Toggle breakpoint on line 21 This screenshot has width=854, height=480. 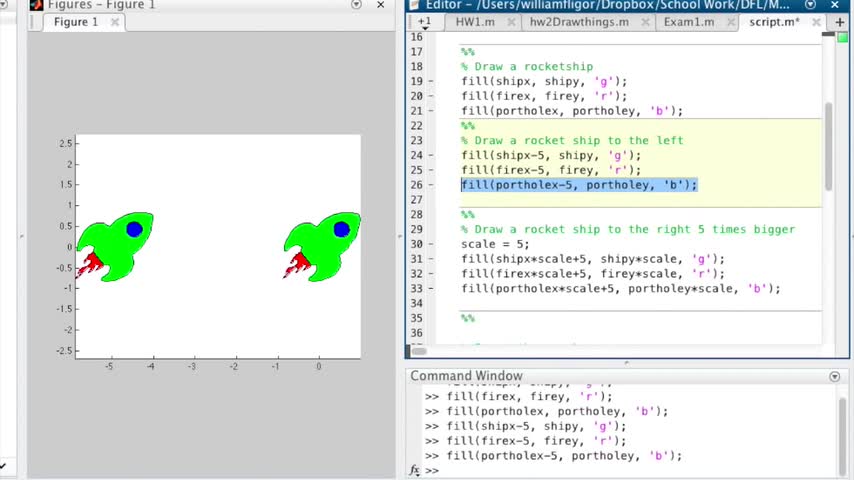coord(431,111)
